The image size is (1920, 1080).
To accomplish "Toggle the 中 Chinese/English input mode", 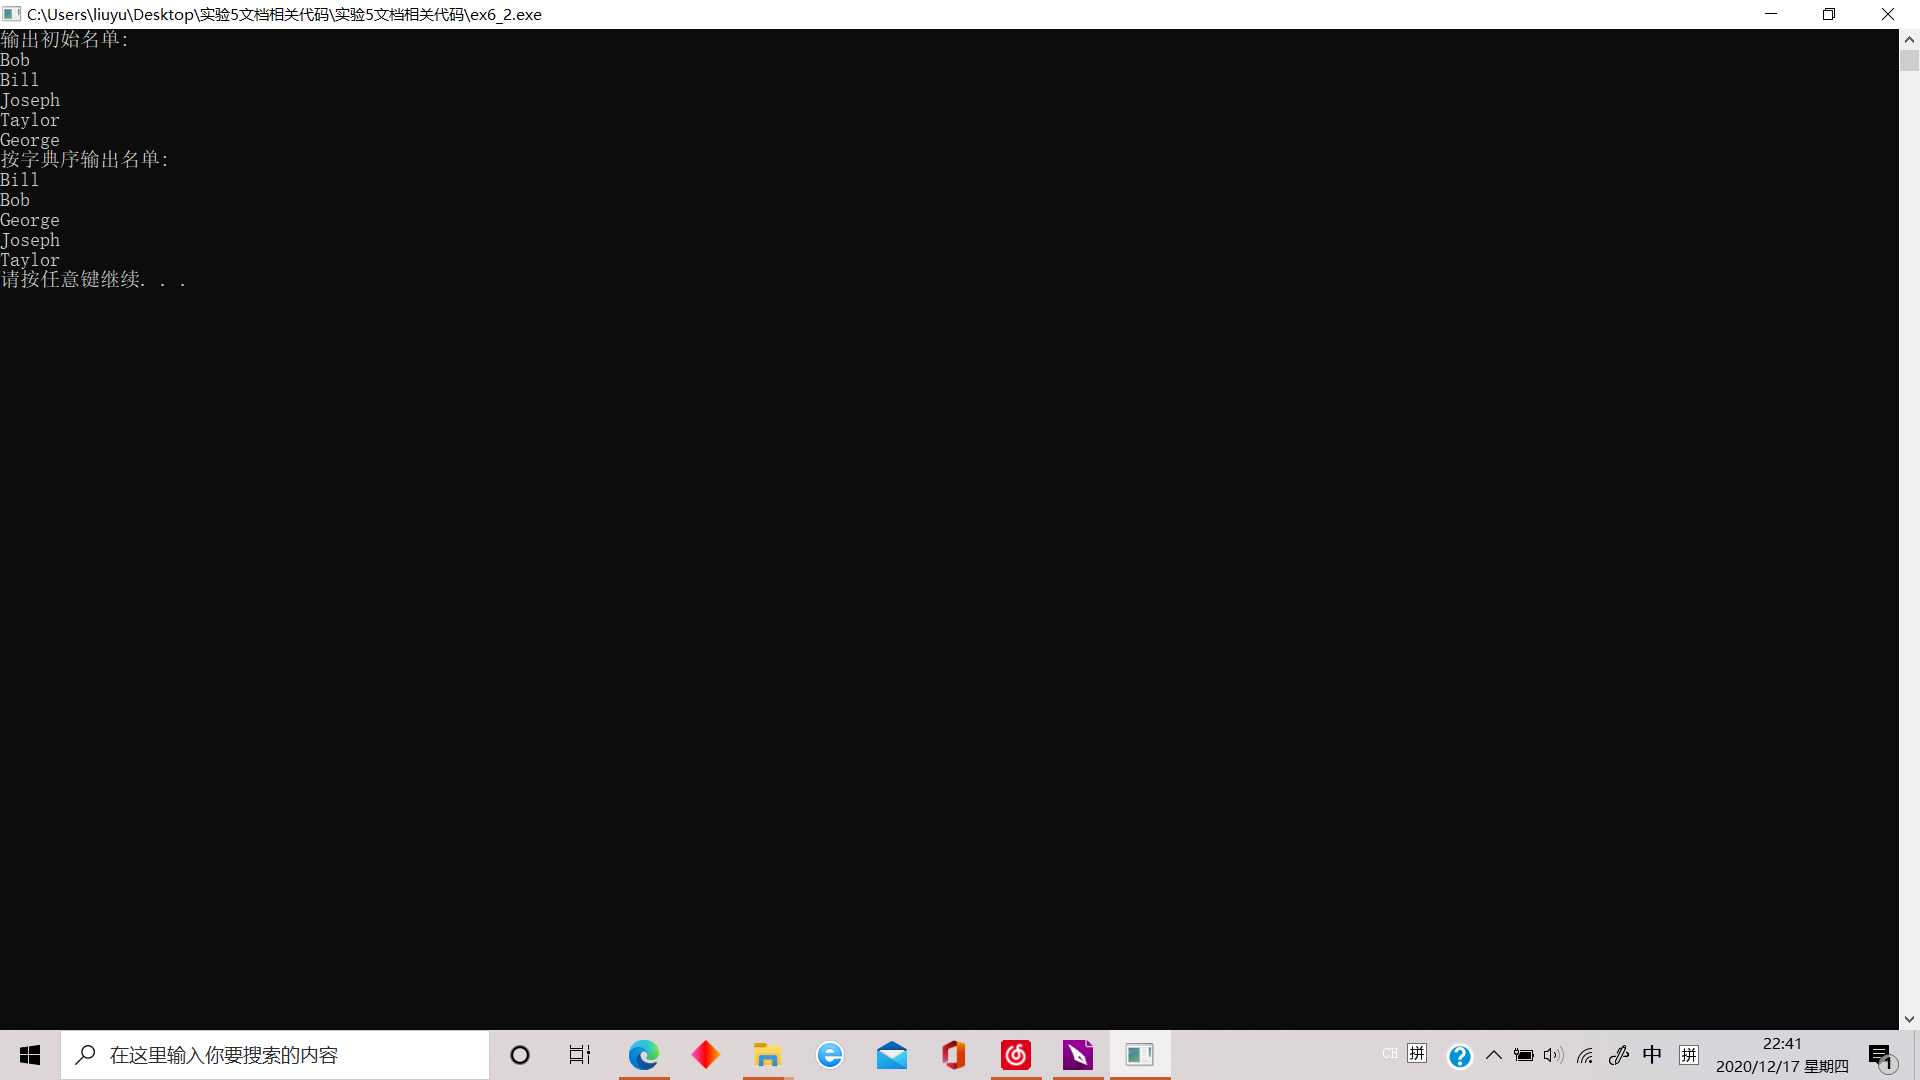I will click(1652, 1055).
